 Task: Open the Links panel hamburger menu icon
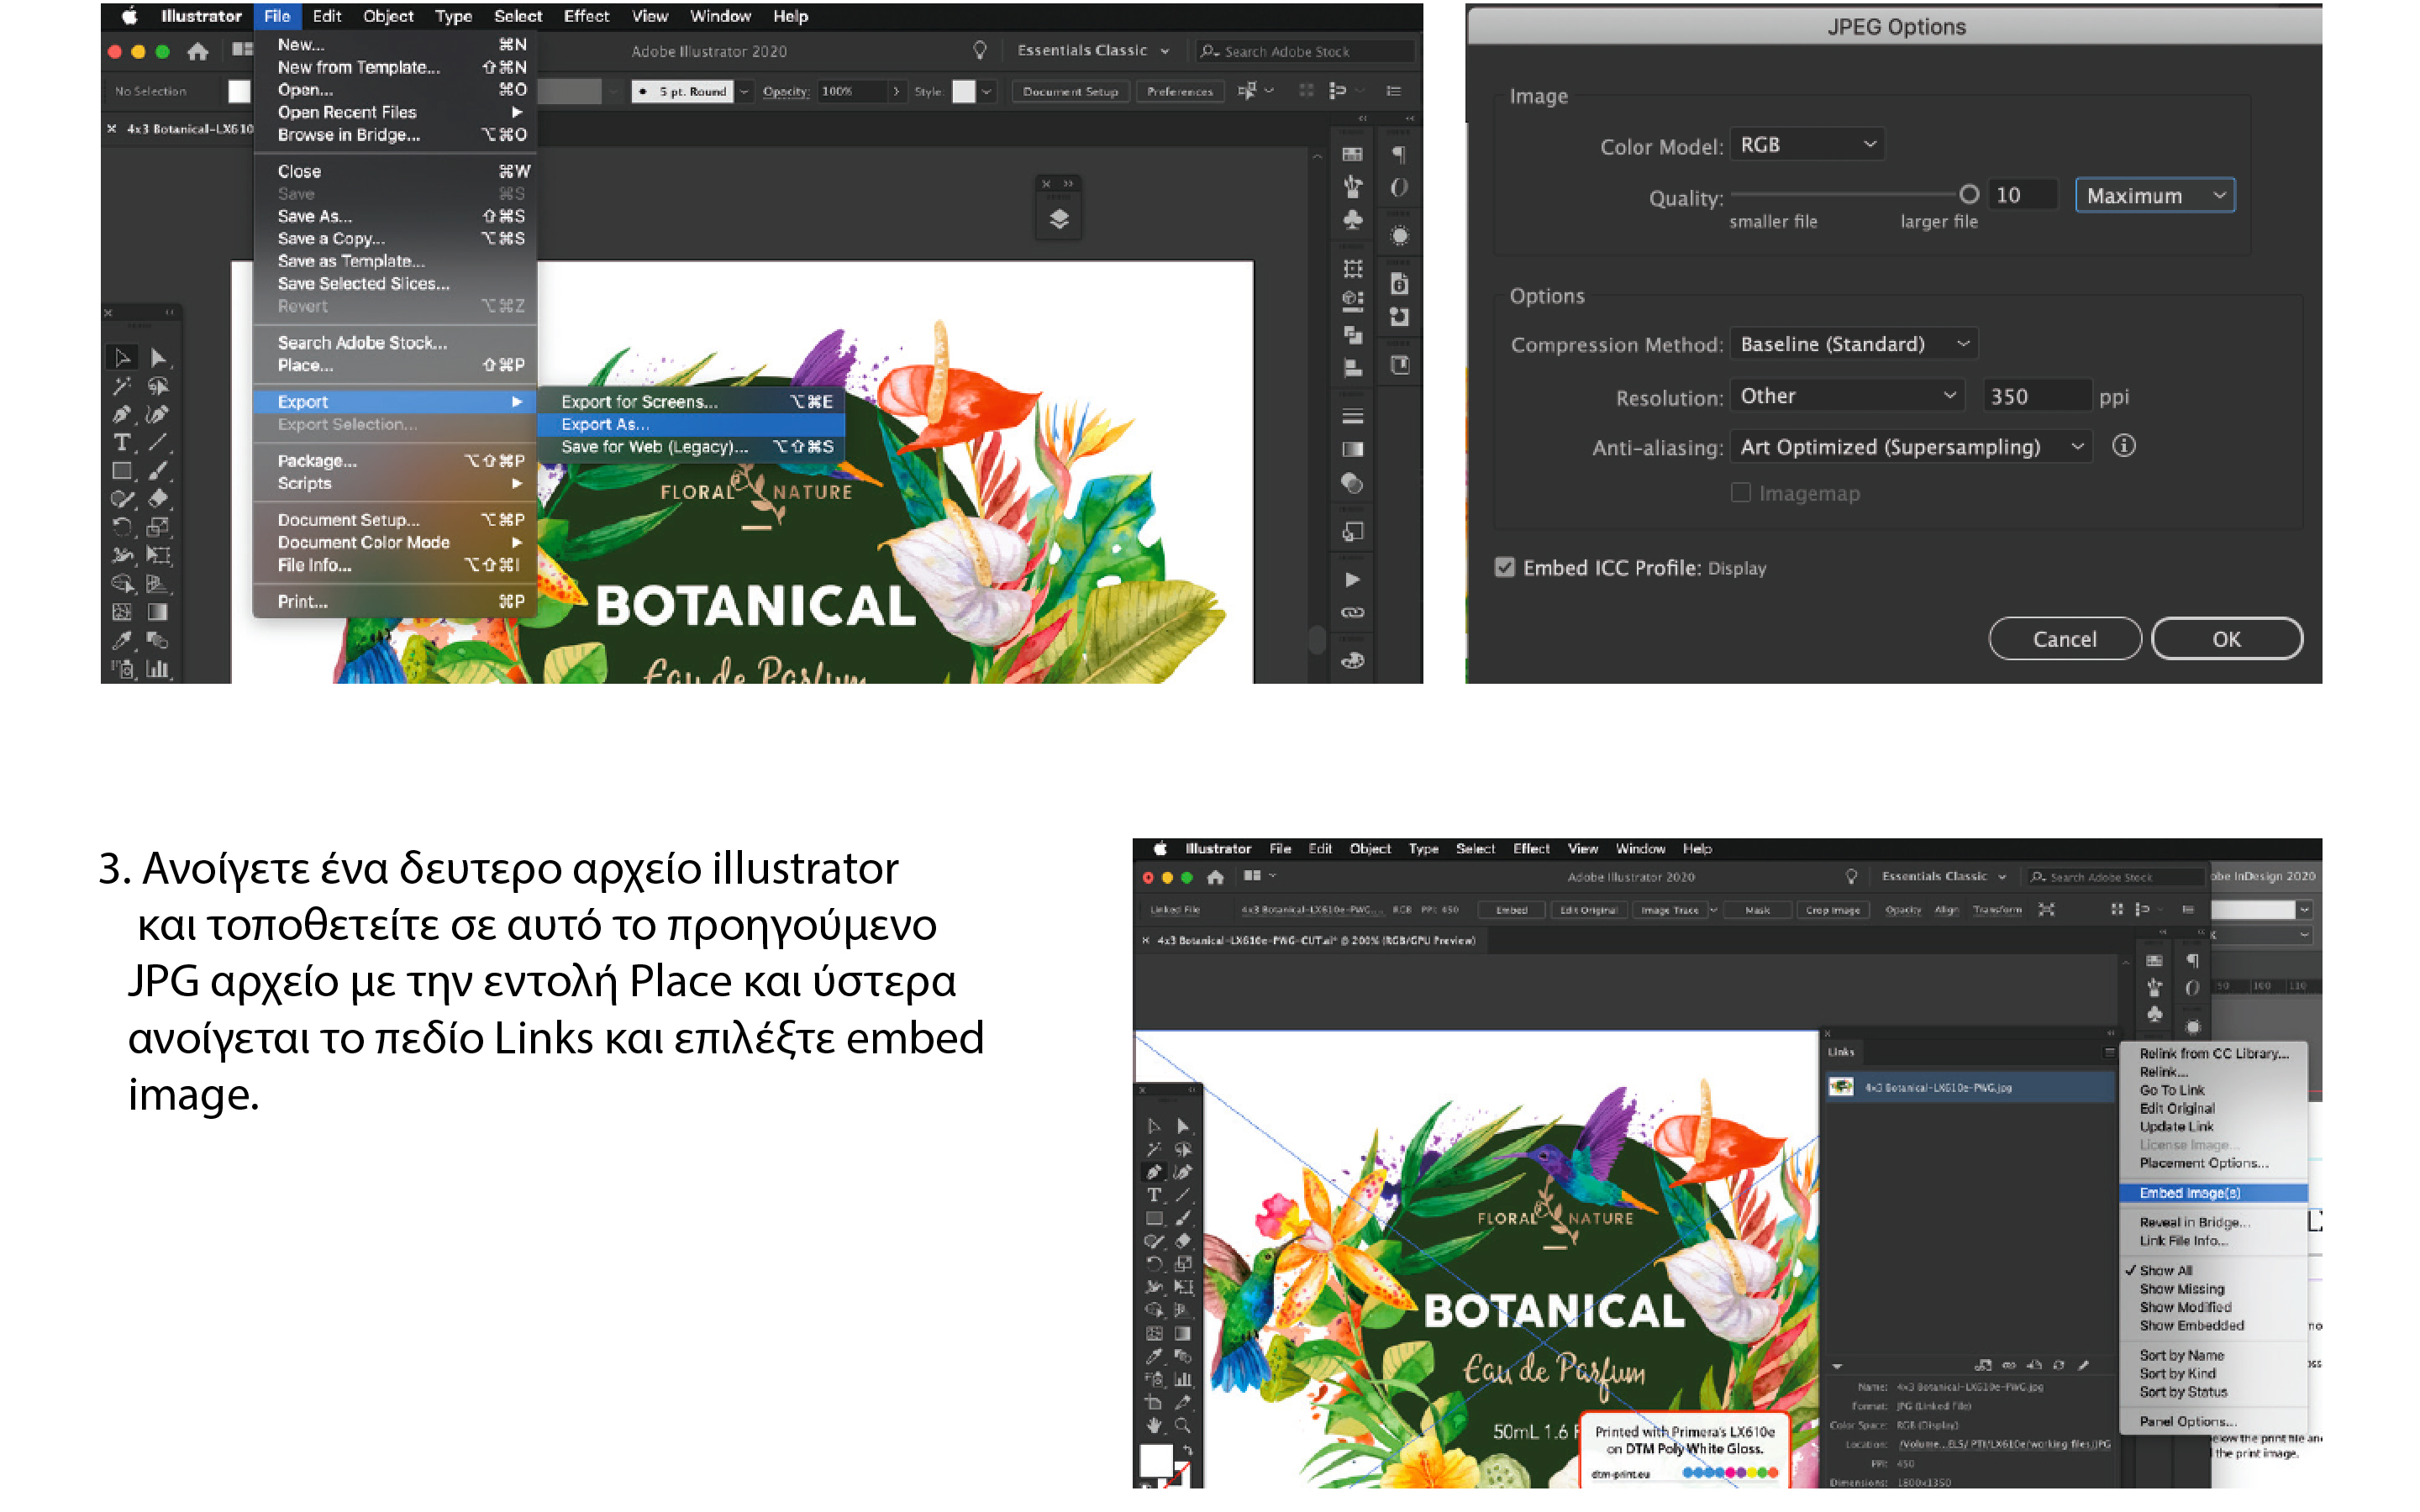tap(2109, 1052)
